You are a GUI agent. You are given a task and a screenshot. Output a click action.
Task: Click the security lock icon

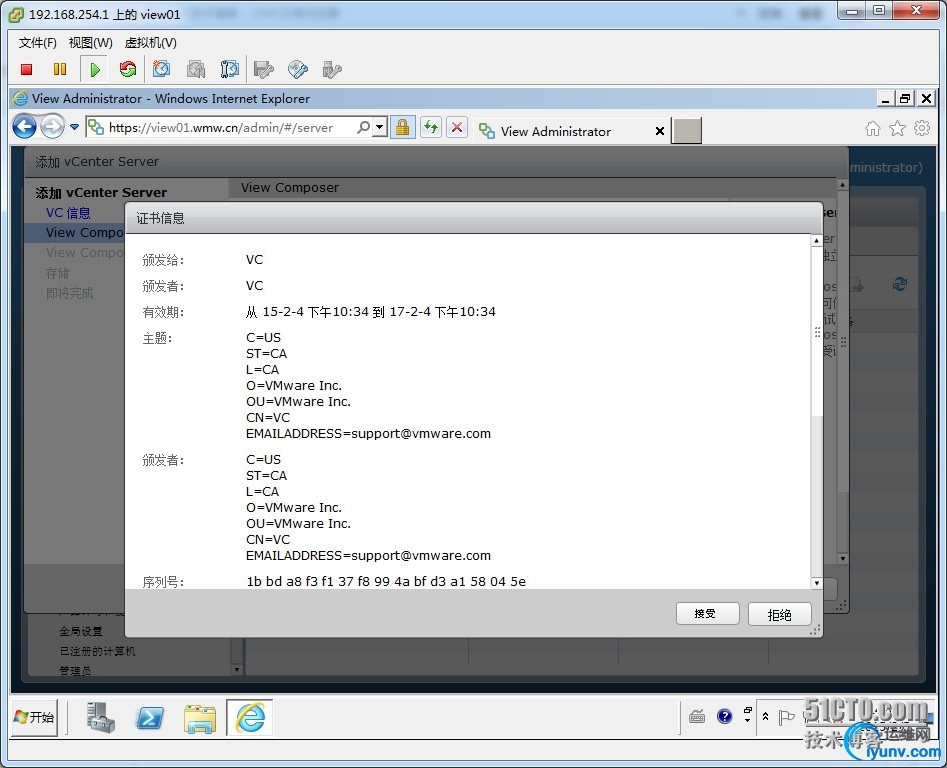click(403, 127)
